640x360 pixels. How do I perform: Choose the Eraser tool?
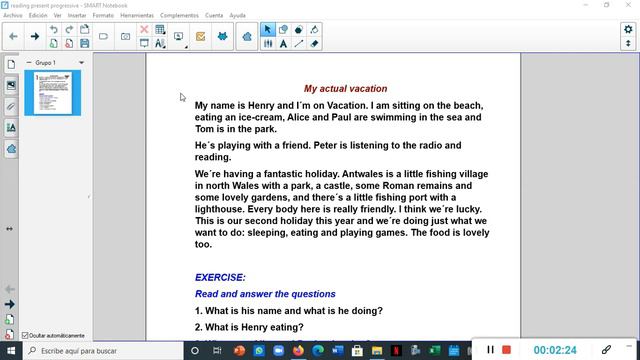pyautogui.click(x=314, y=43)
